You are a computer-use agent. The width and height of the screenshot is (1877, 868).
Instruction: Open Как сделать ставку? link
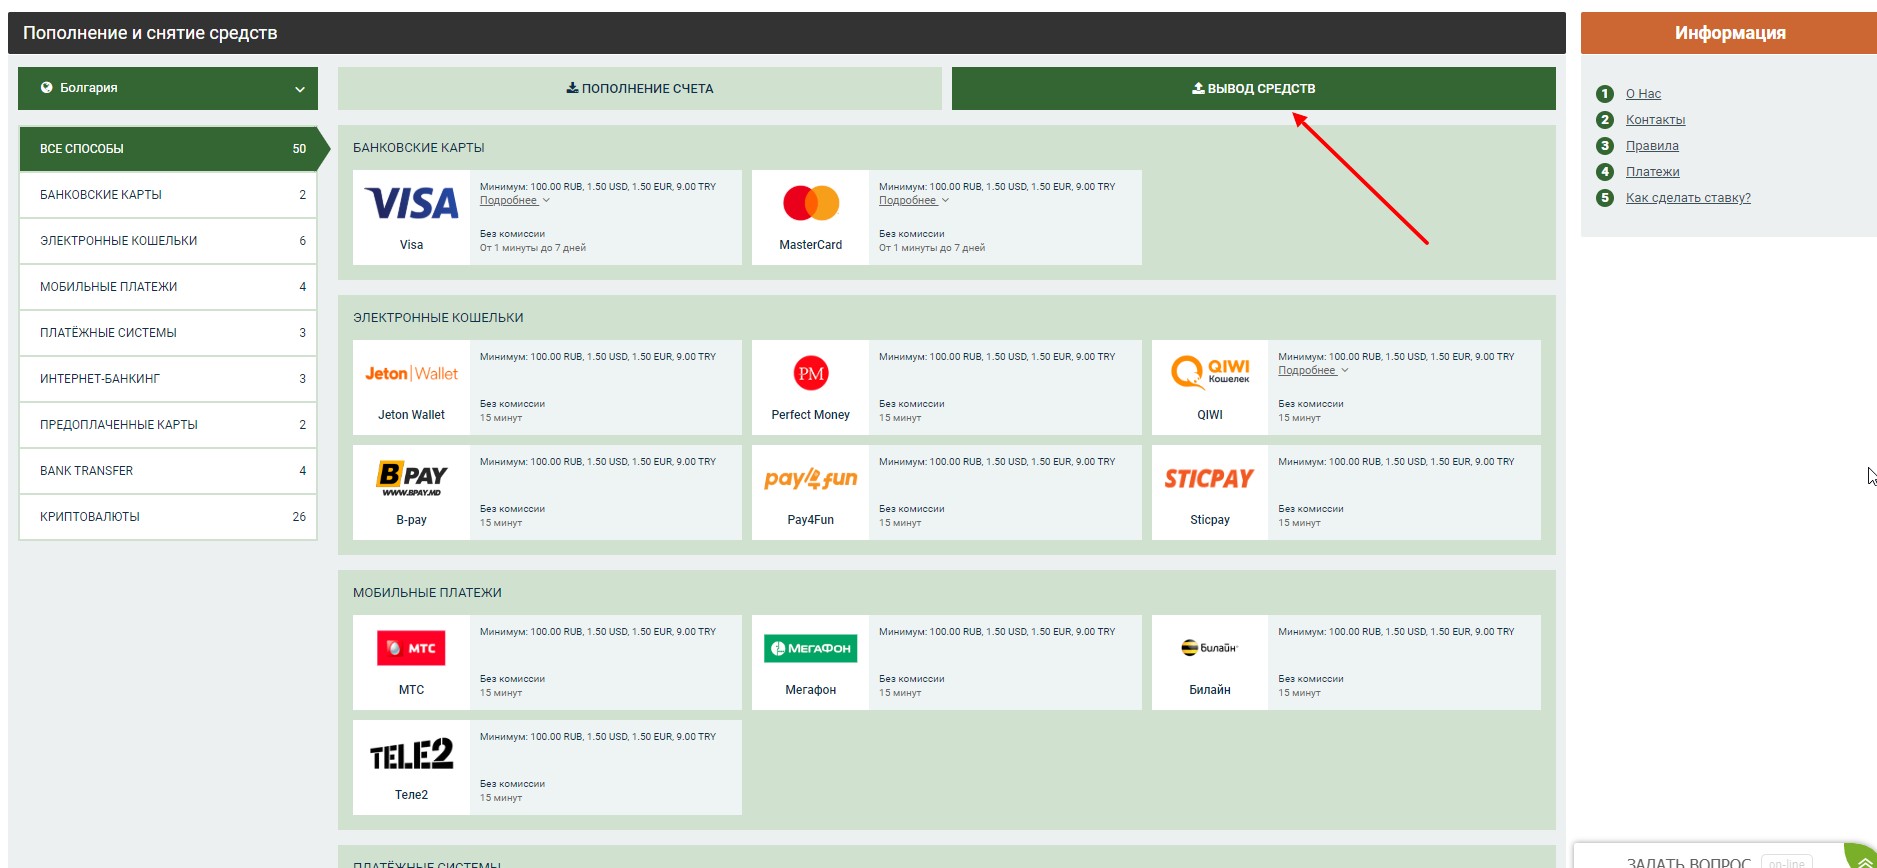pyautogui.click(x=1688, y=198)
